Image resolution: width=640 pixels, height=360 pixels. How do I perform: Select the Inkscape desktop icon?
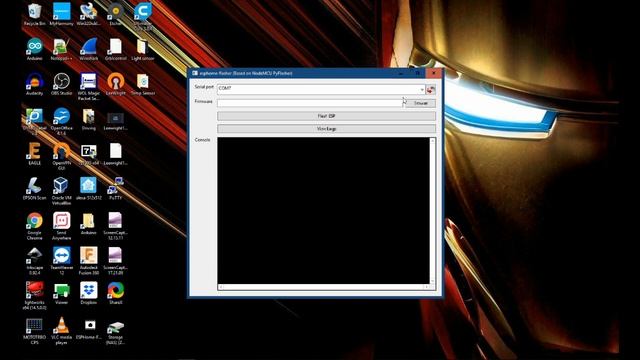[x=34, y=261]
